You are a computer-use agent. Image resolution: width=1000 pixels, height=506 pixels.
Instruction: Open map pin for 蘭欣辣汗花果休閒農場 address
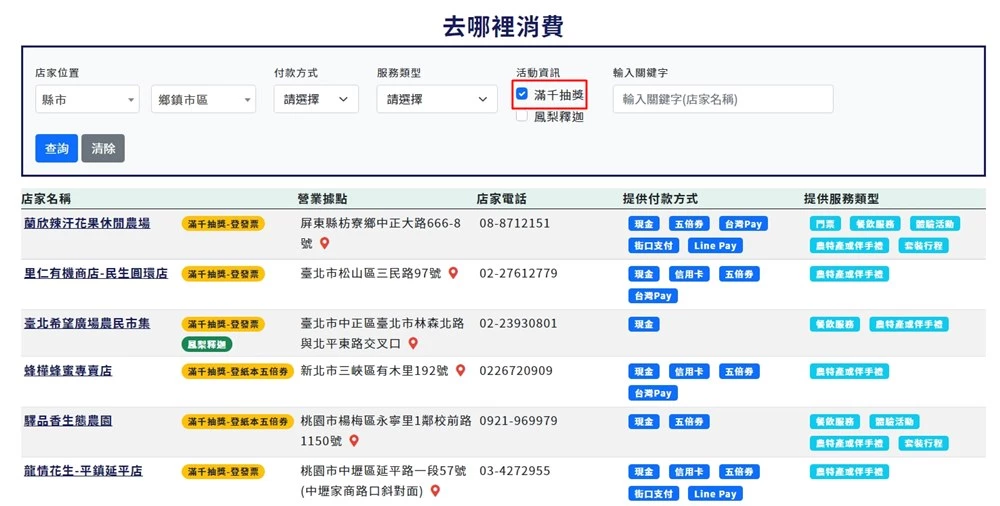point(325,243)
